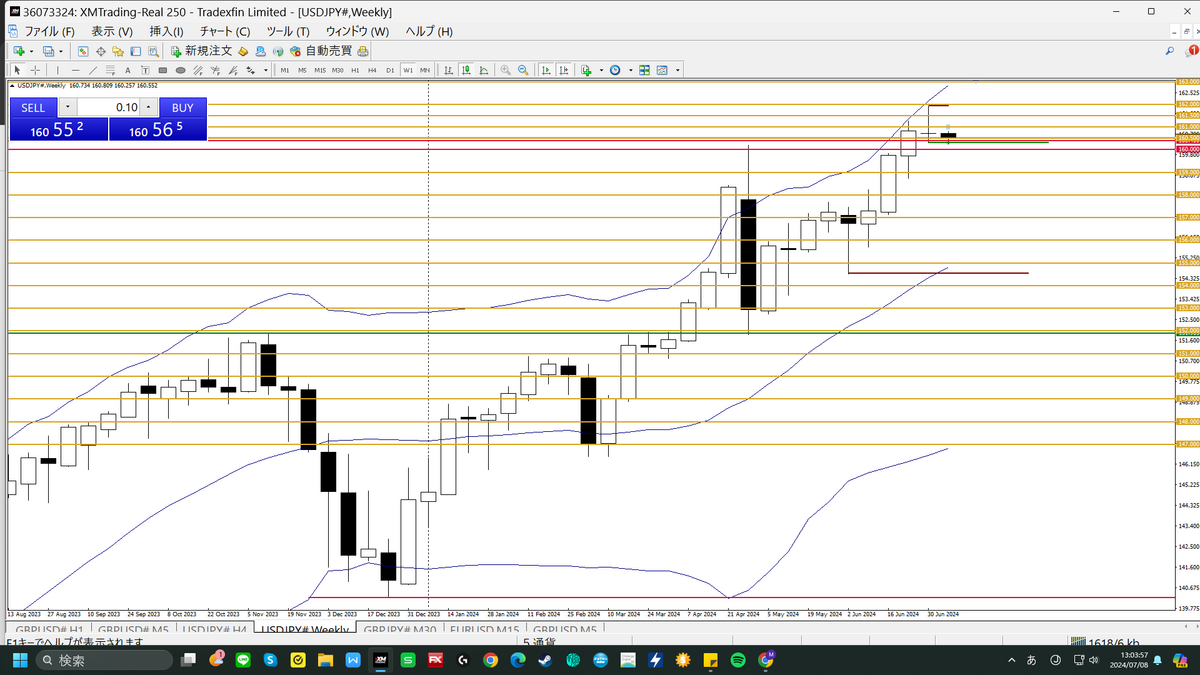Toggle chart shift from right edge
Image resolution: width=1200 pixels, height=675 pixels.
563,70
